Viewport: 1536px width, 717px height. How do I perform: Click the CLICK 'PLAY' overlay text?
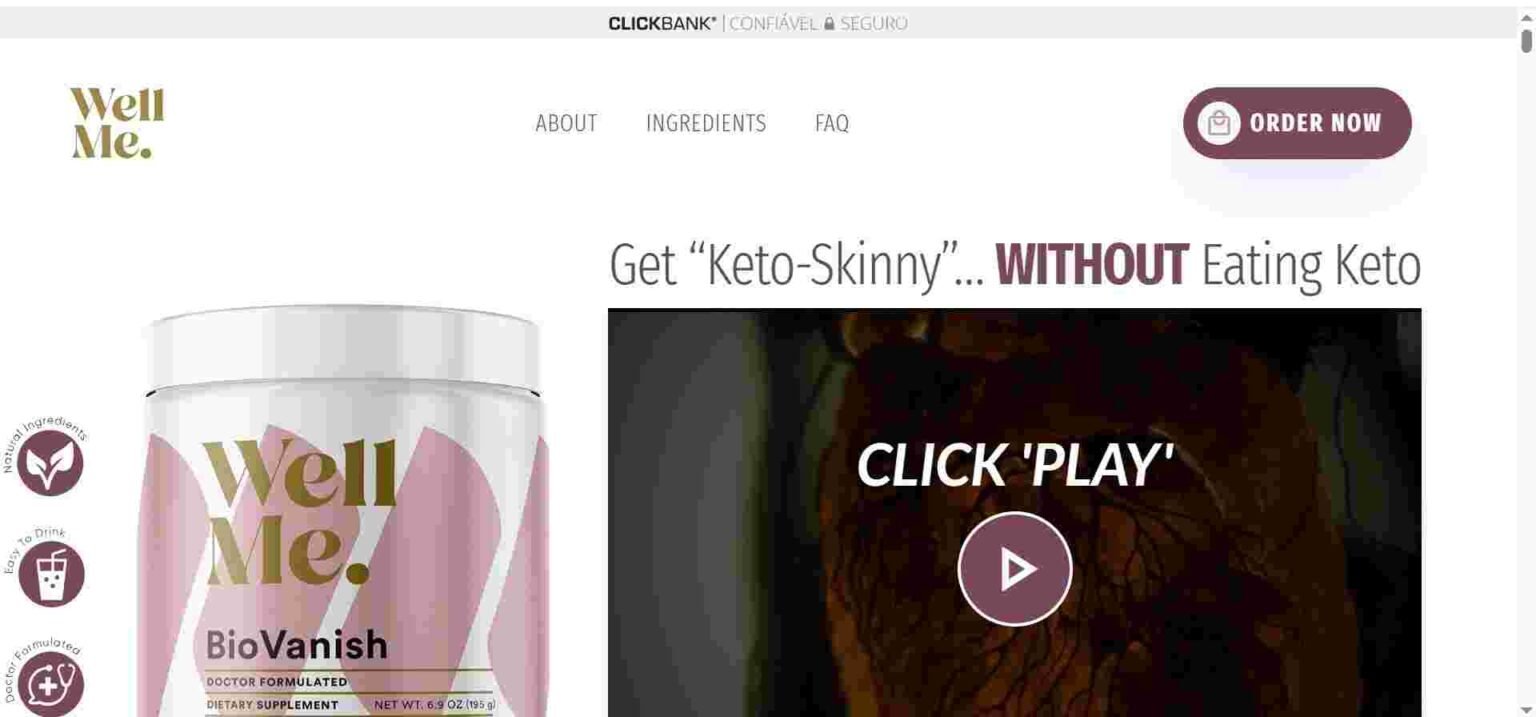pyautogui.click(x=1014, y=466)
